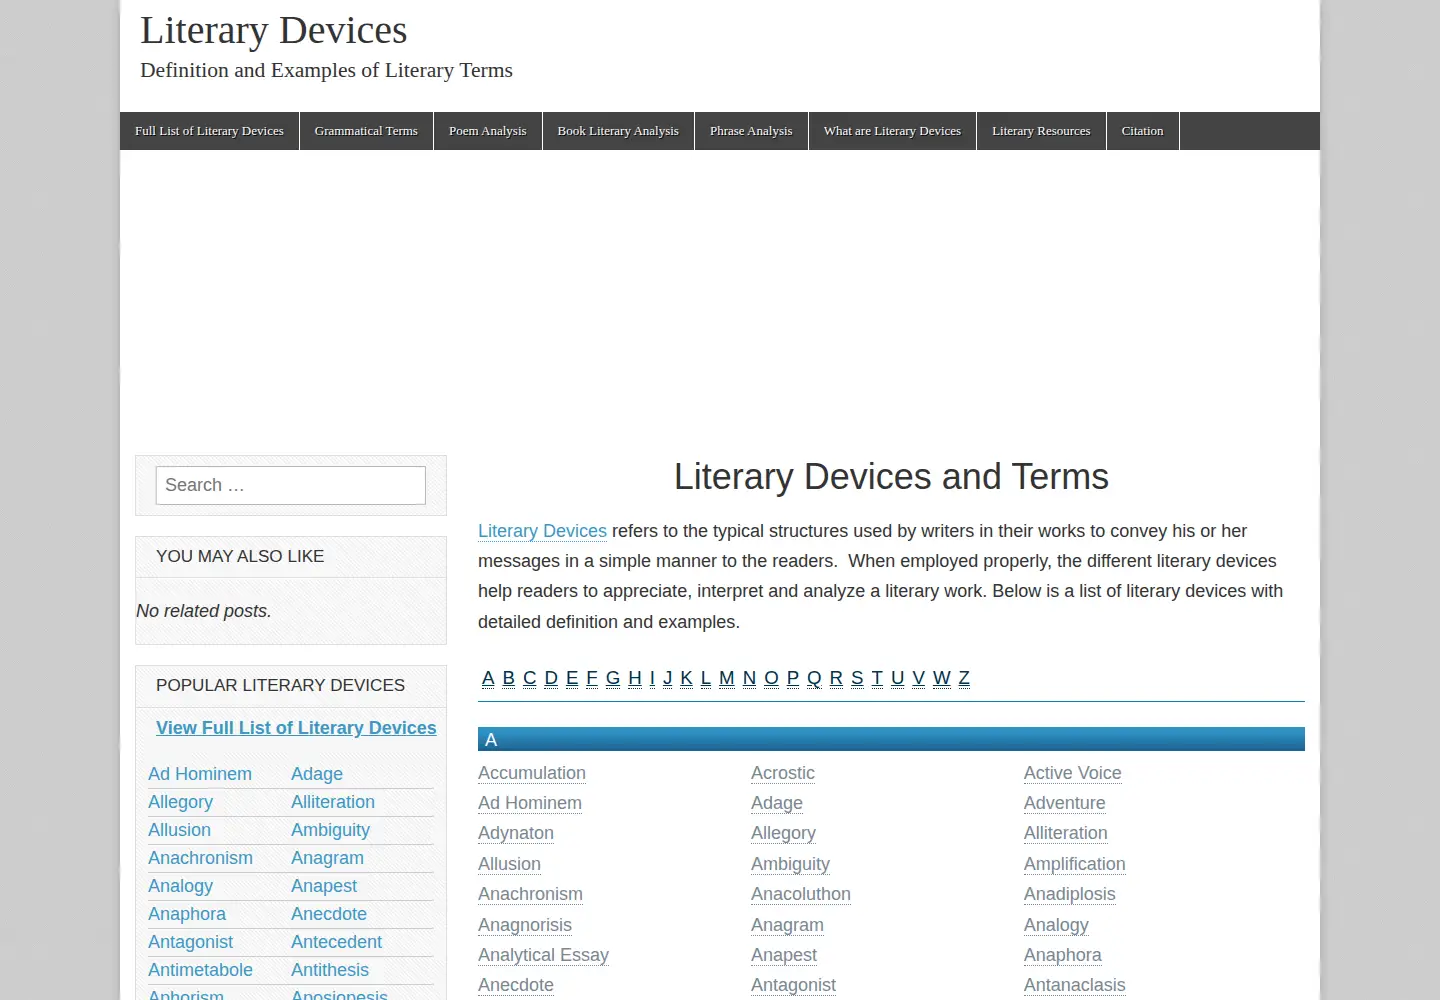This screenshot has height=1000, width=1440.
Task: Click the YOU MAY ALSO LIKE heading
Action: pos(240,556)
